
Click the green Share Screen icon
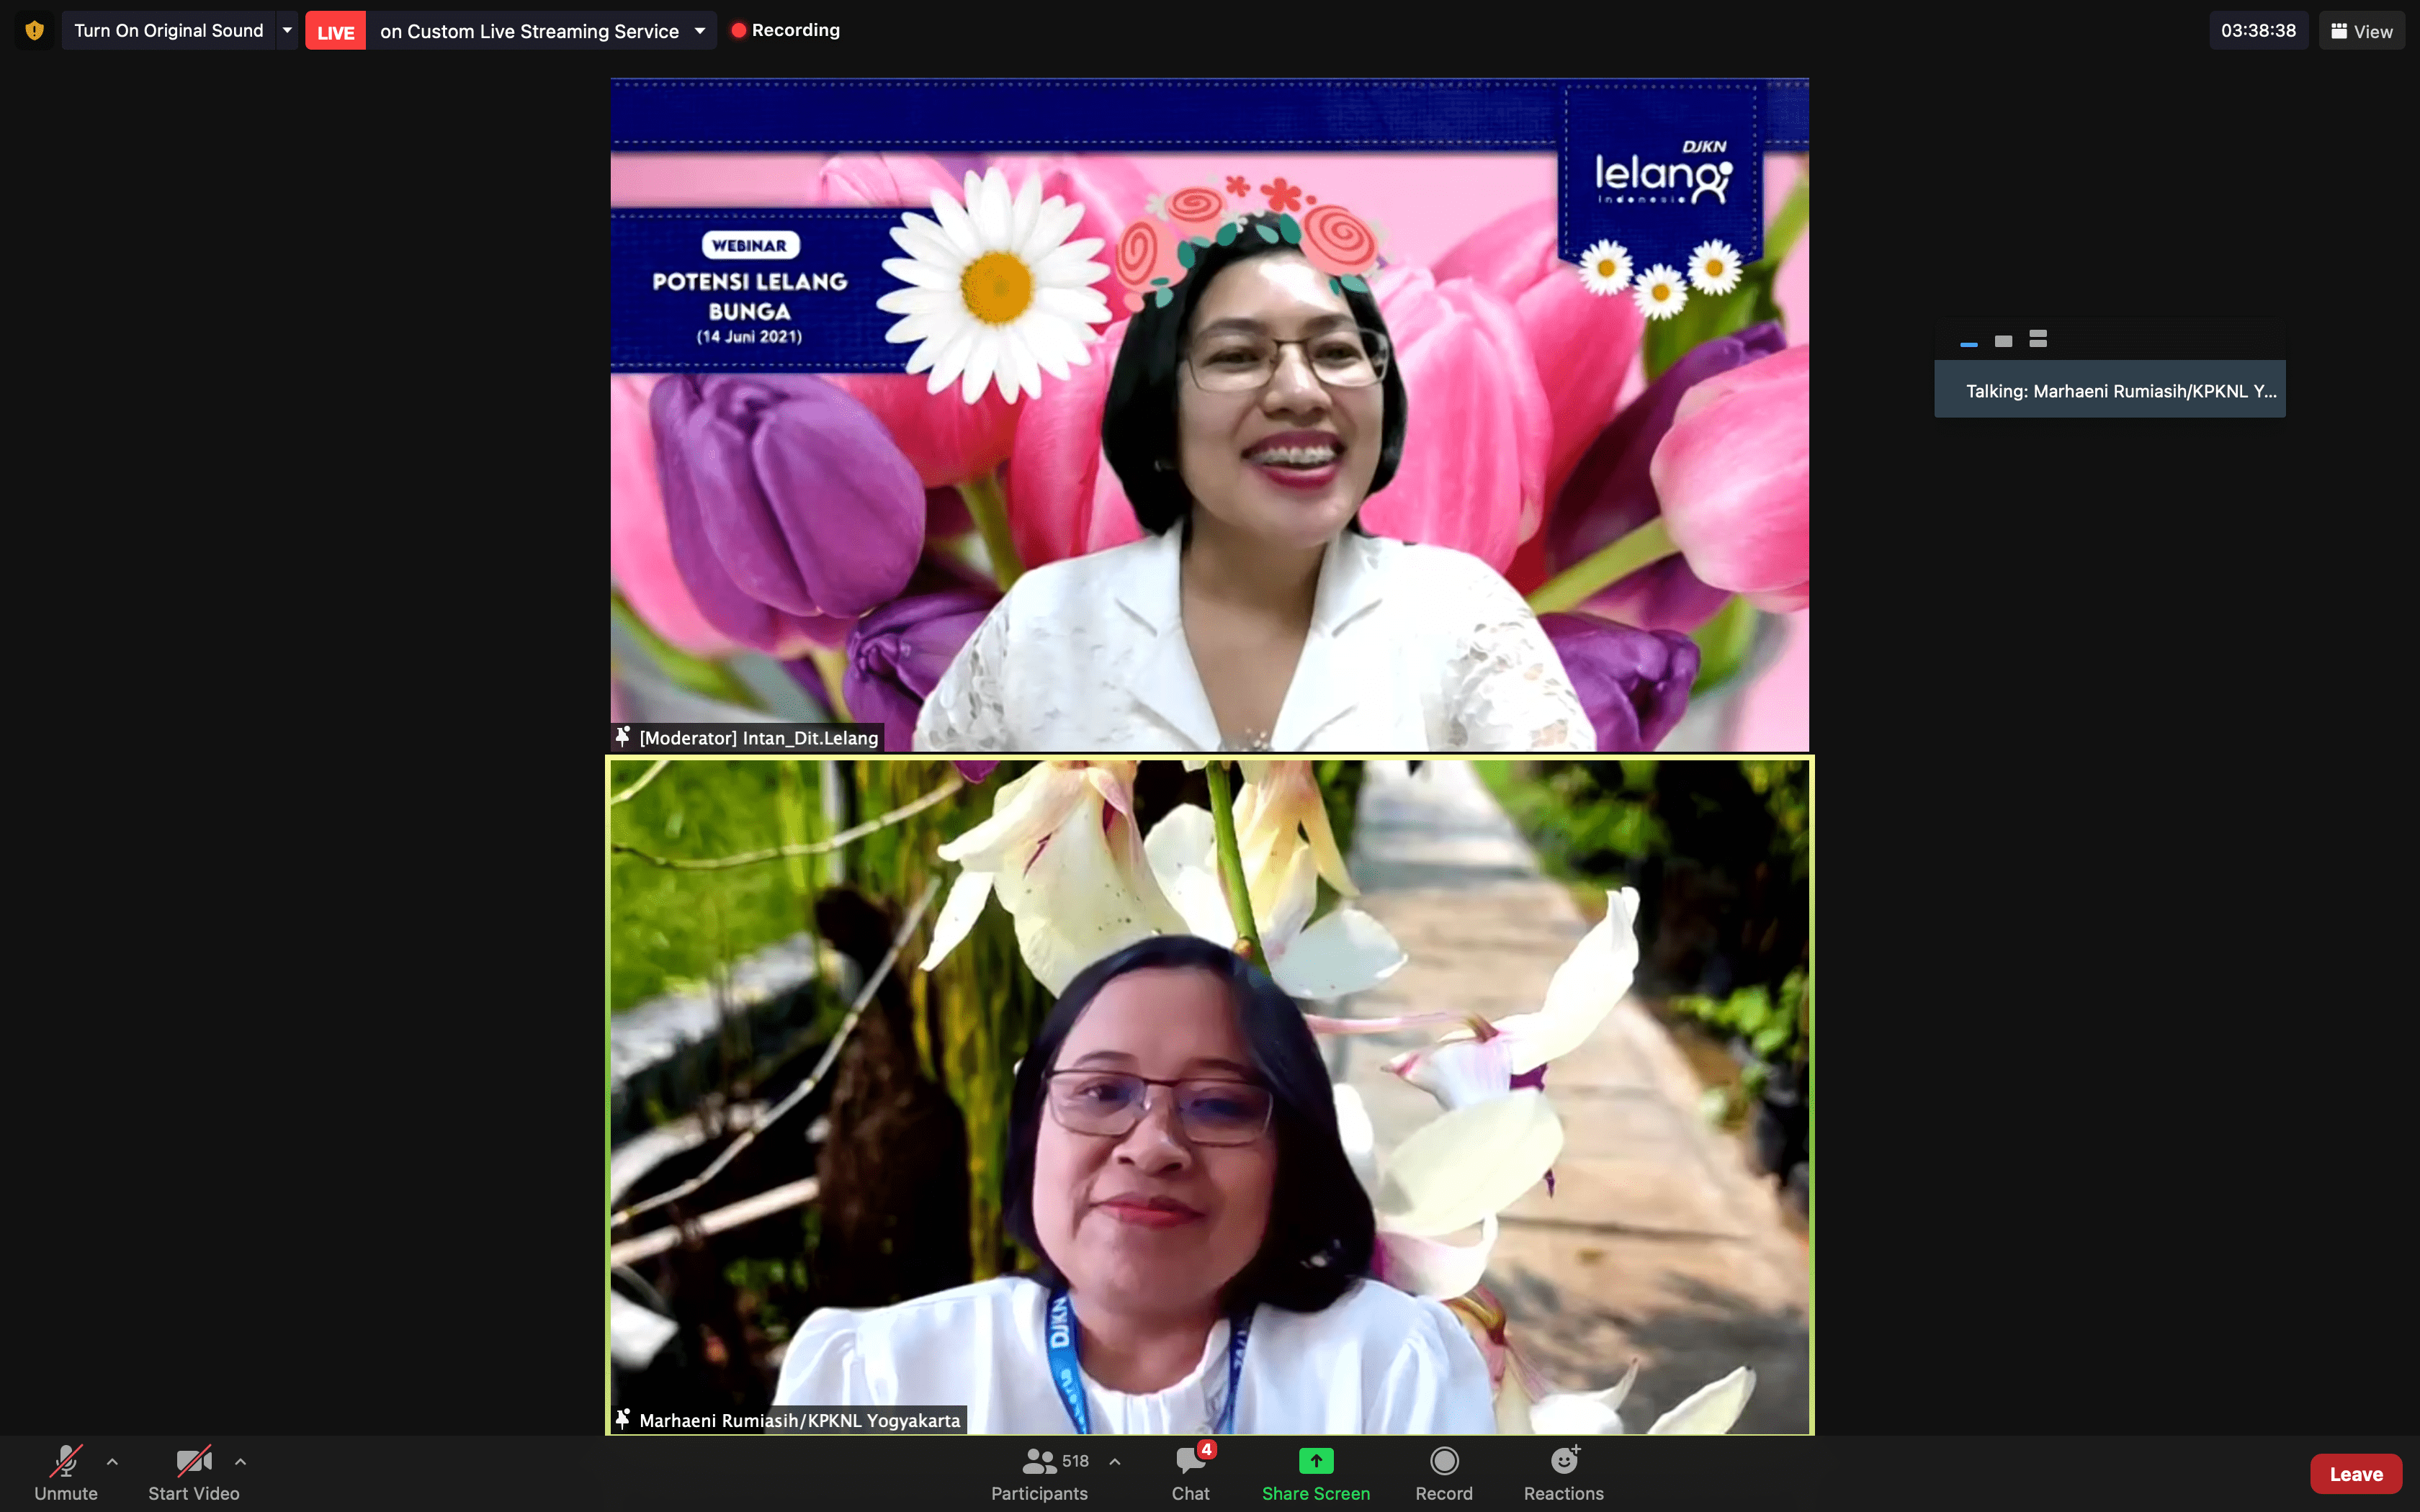click(1315, 1462)
